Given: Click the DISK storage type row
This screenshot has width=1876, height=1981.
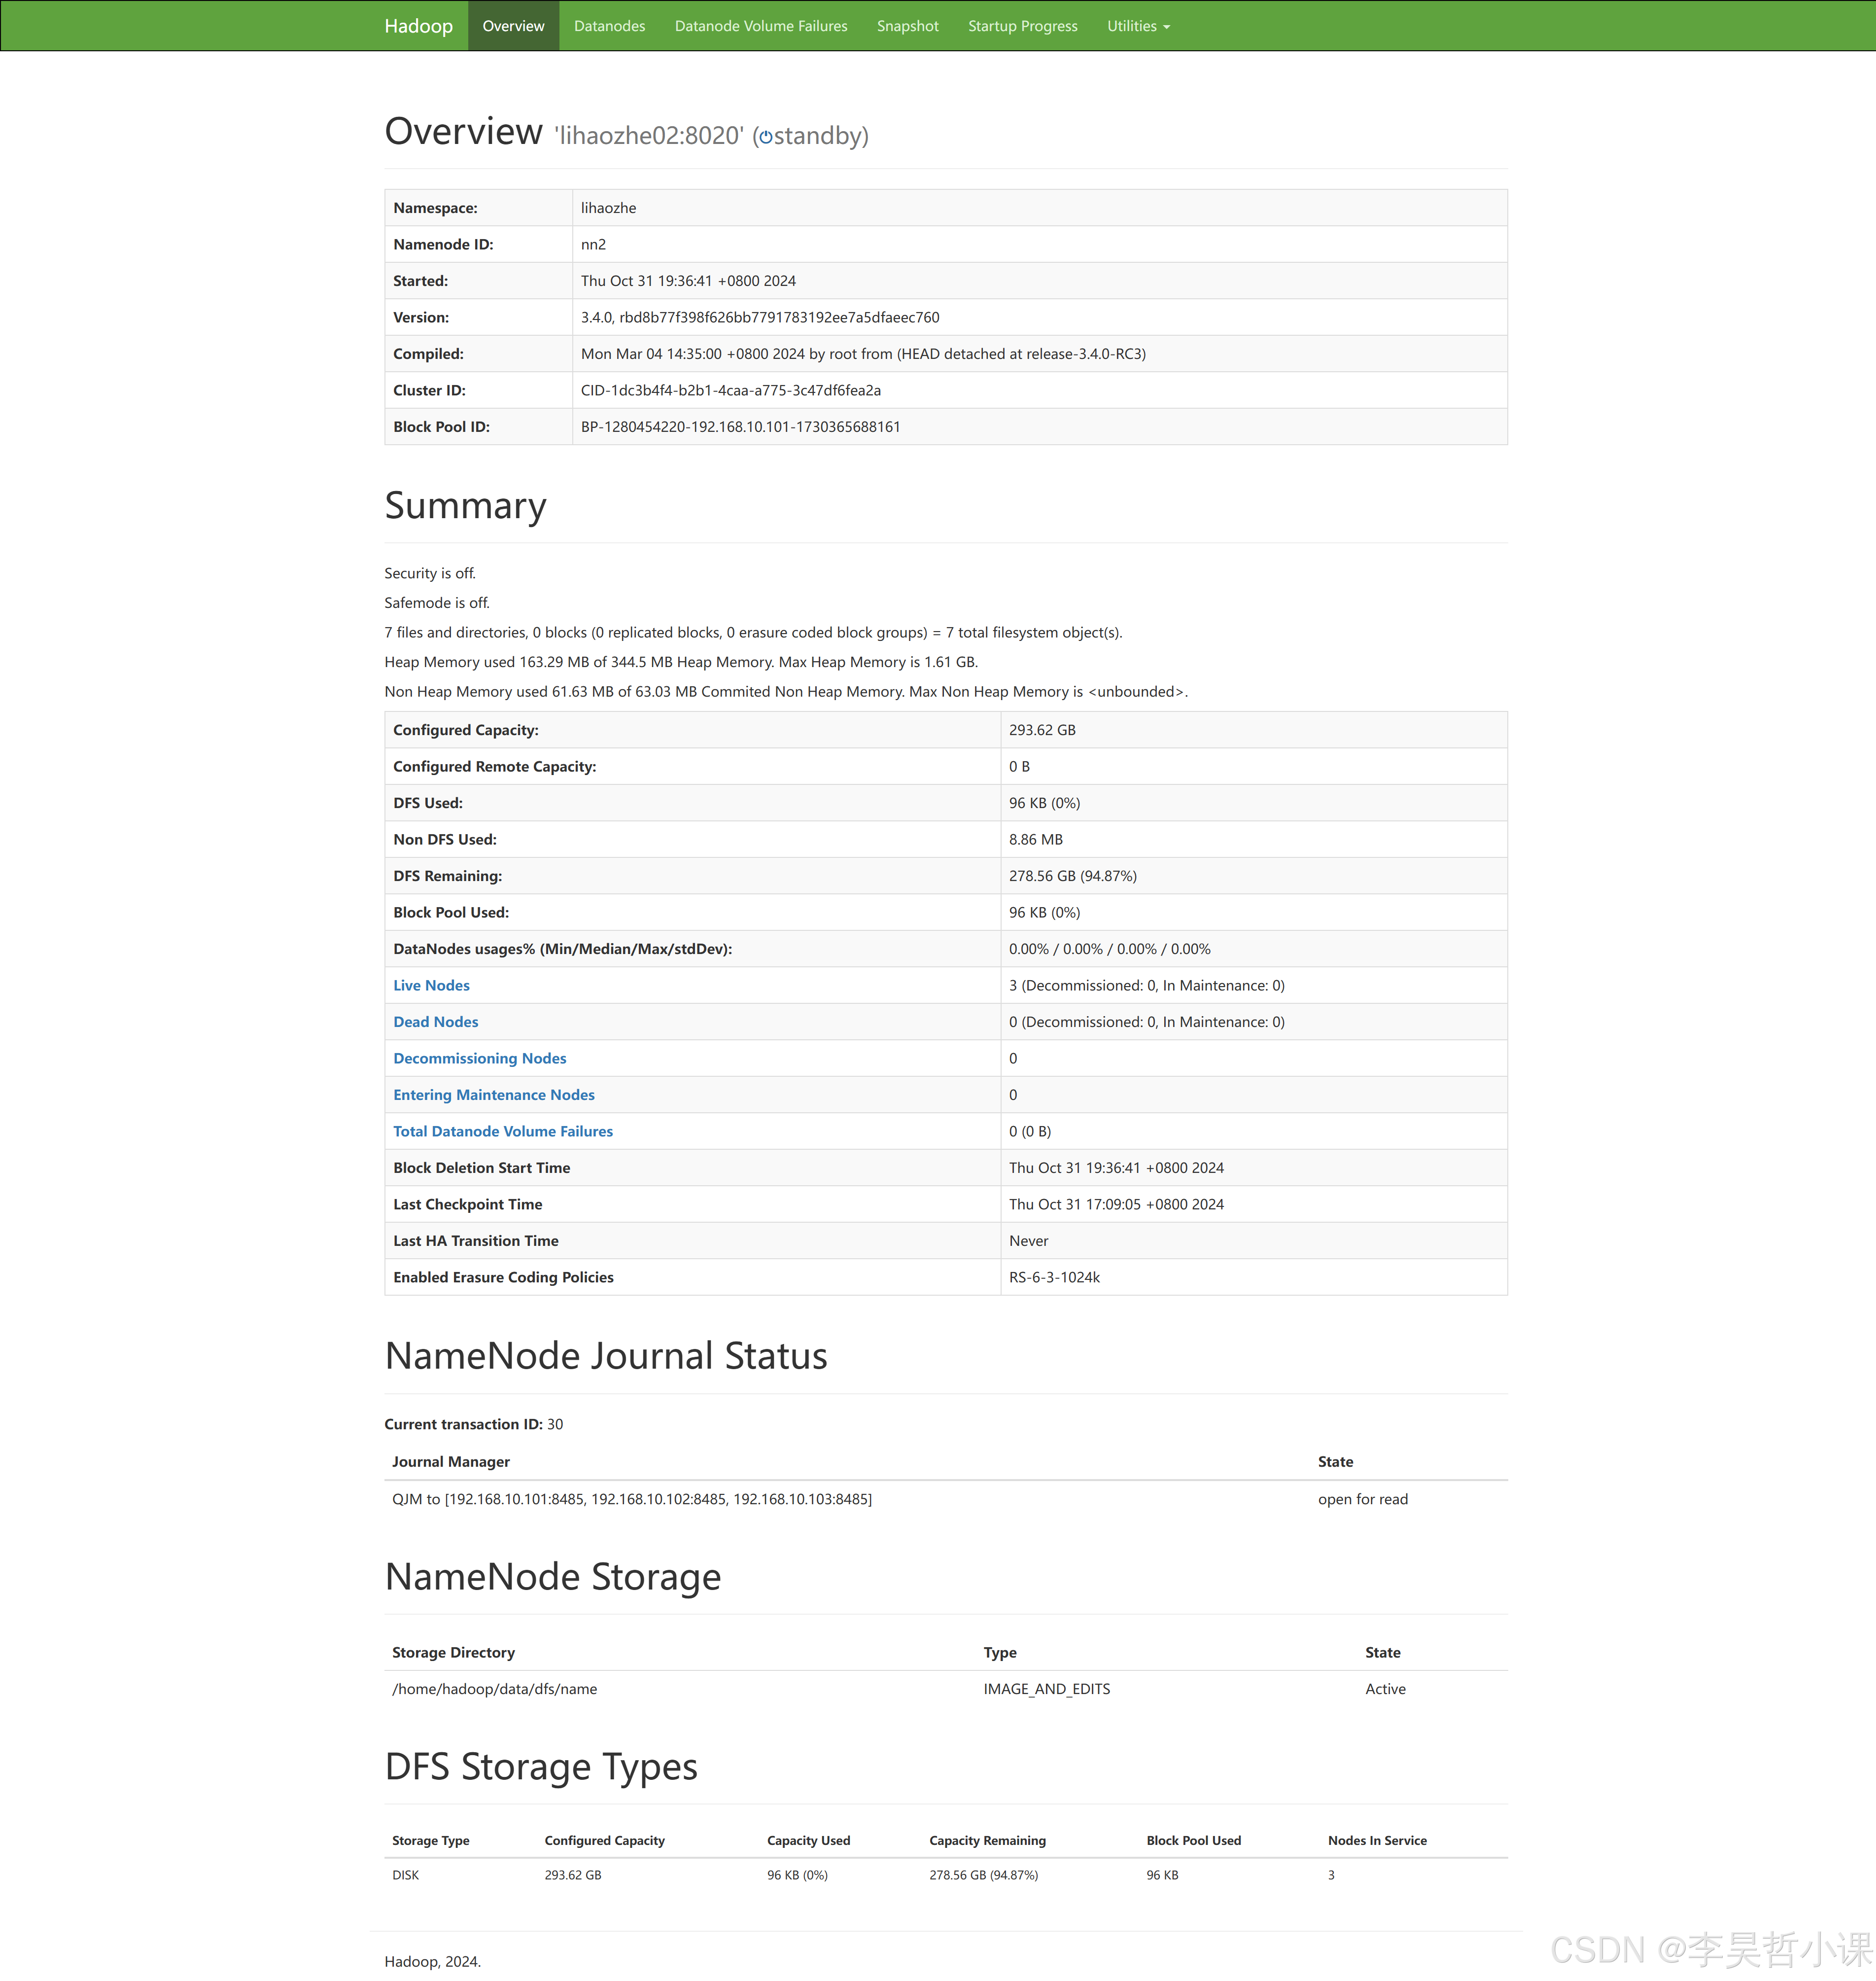Looking at the screenshot, I should pyautogui.click(x=406, y=1875).
